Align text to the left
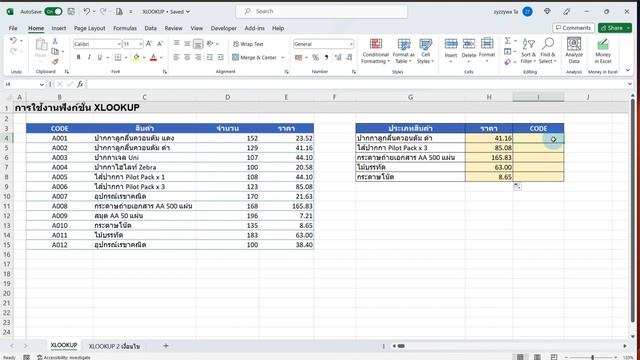 [176, 58]
